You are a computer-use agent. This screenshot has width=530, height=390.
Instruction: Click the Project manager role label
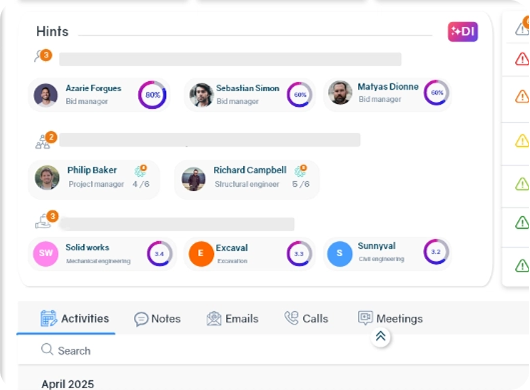click(x=96, y=184)
